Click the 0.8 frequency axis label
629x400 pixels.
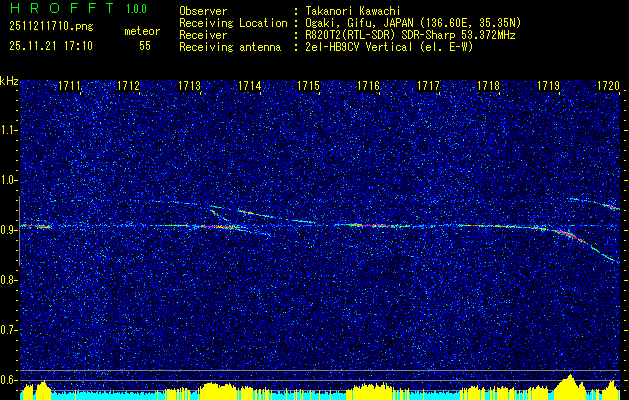8,280
